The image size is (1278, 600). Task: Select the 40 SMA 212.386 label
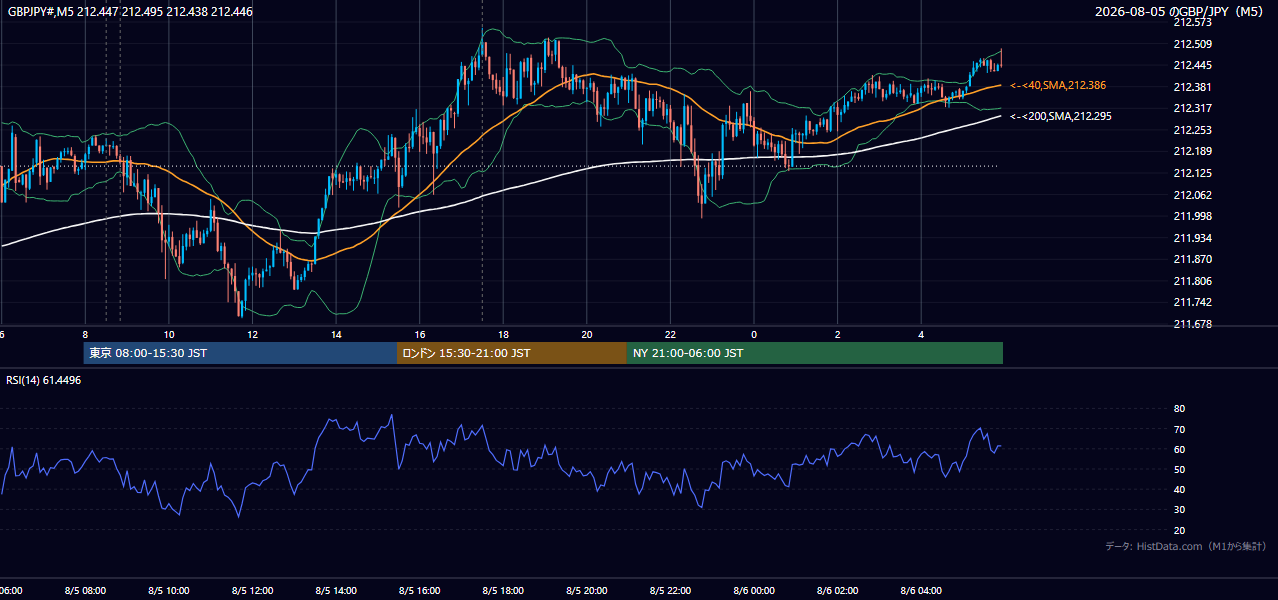(1058, 86)
